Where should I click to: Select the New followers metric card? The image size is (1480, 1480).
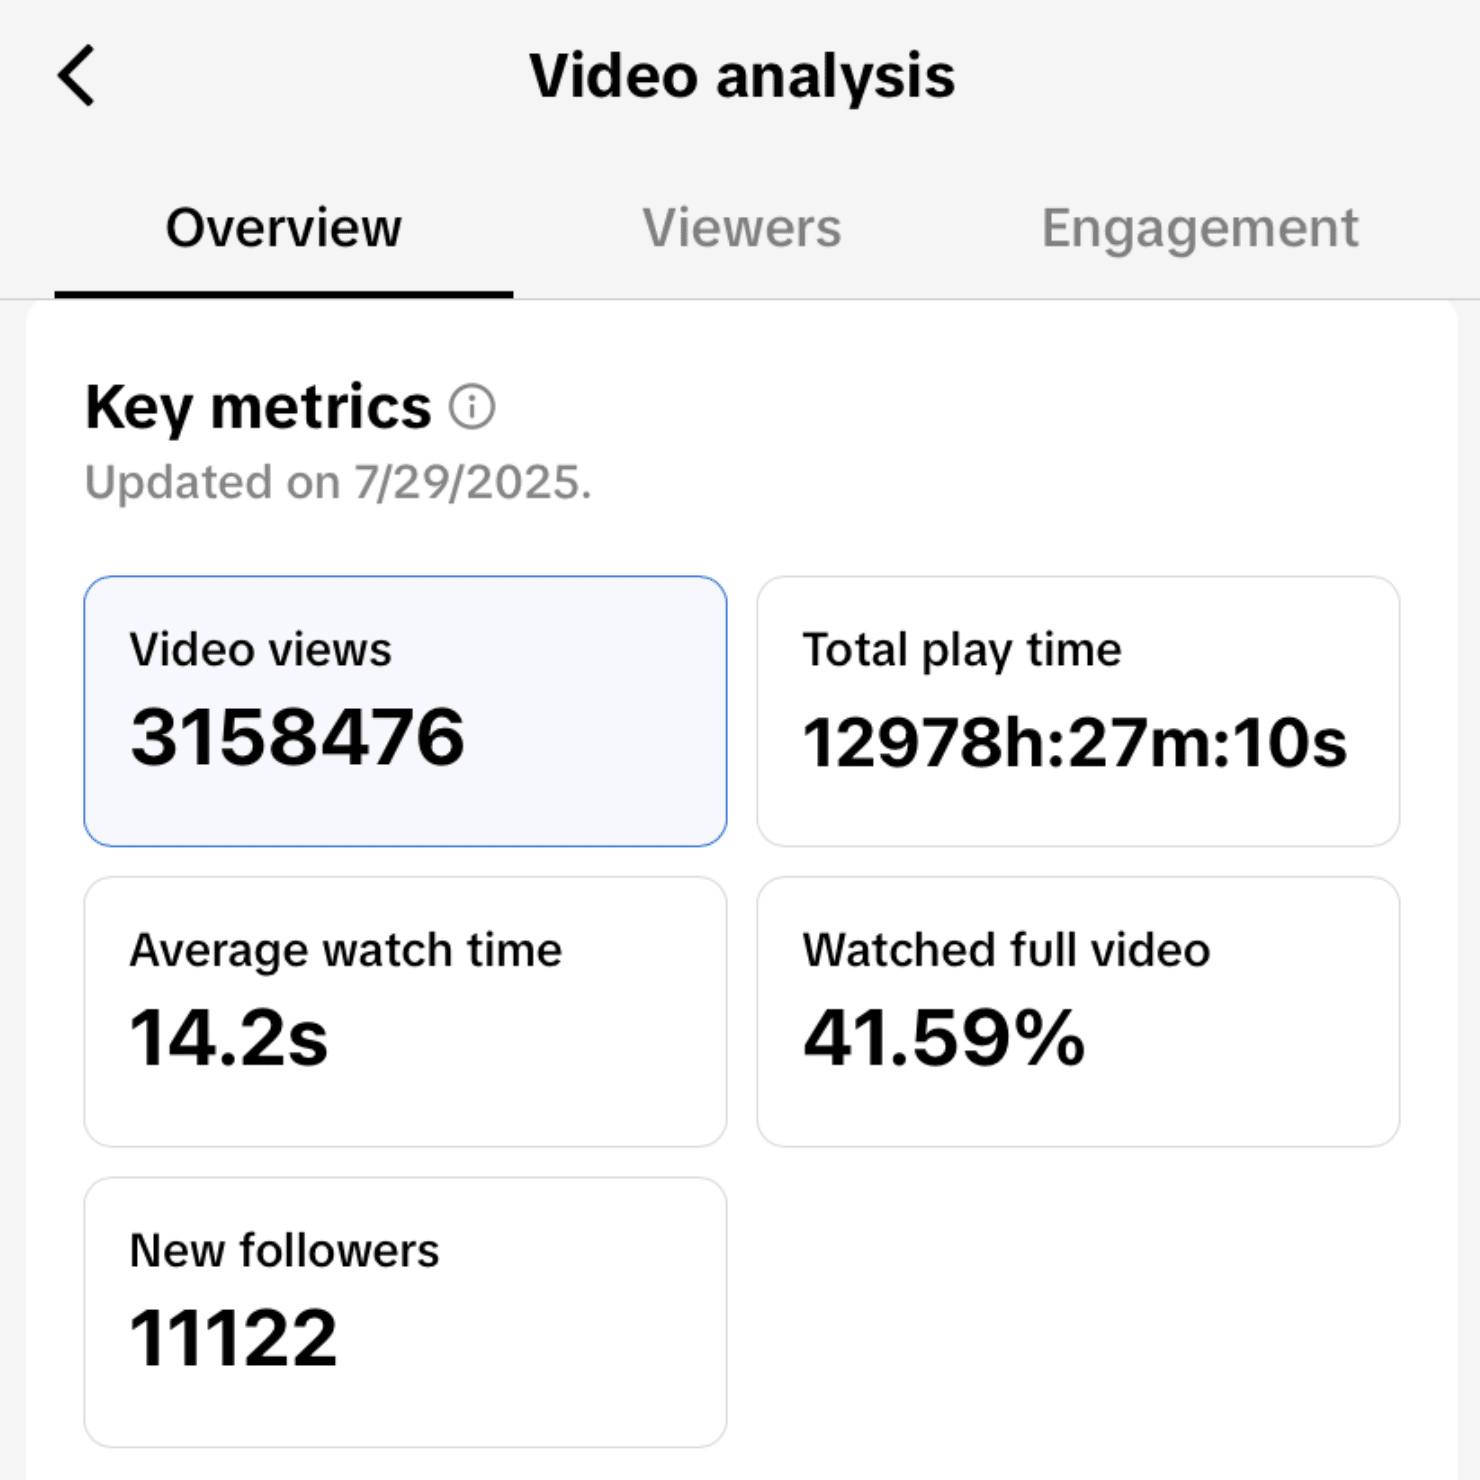(x=405, y=1310)
